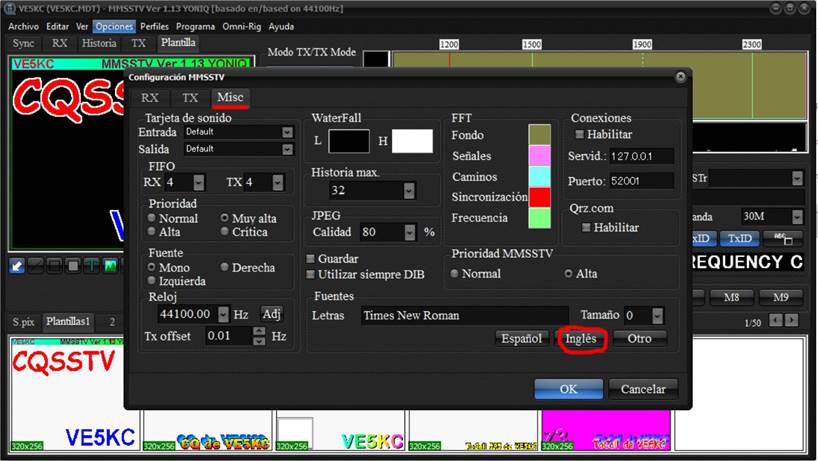The image size is (818, 461).
Task: Open the 30M band dropdown in main window
Action: pos(797,216)
